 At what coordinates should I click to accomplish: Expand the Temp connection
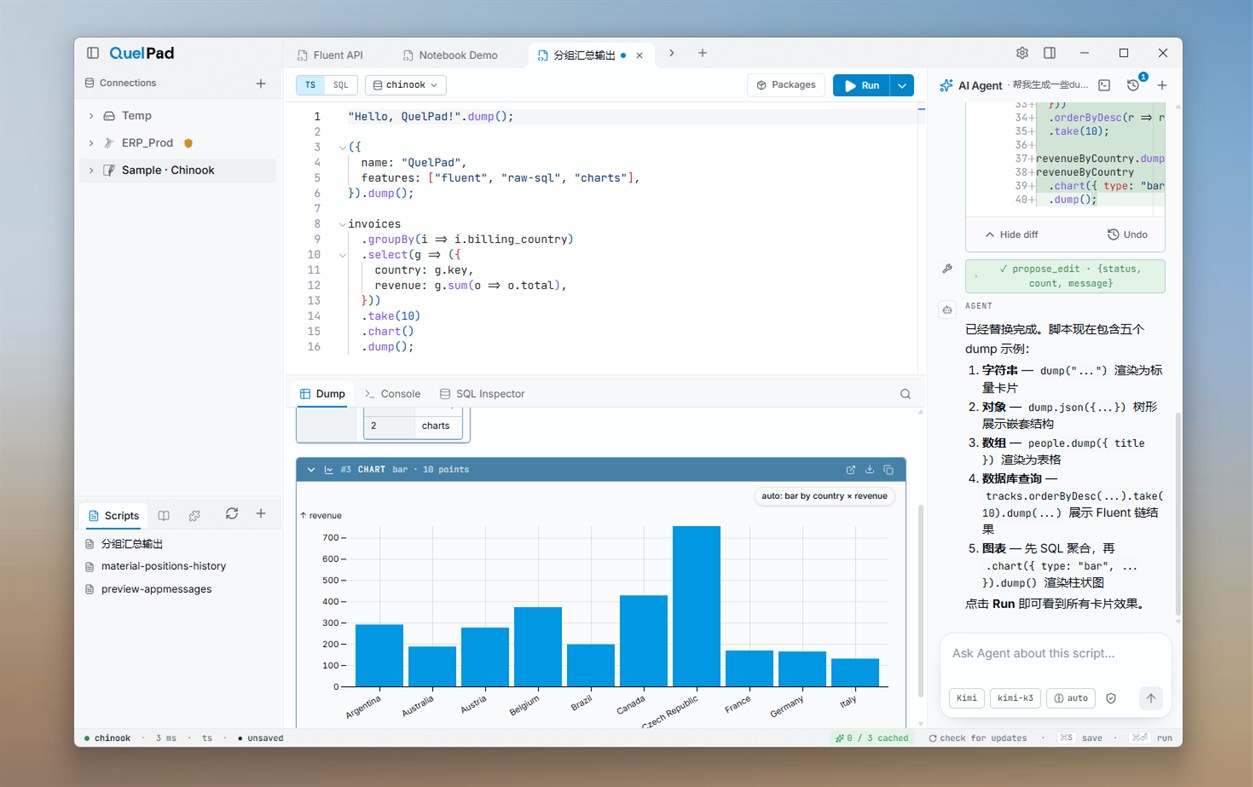pyautogui.click(x=91, y=116)
